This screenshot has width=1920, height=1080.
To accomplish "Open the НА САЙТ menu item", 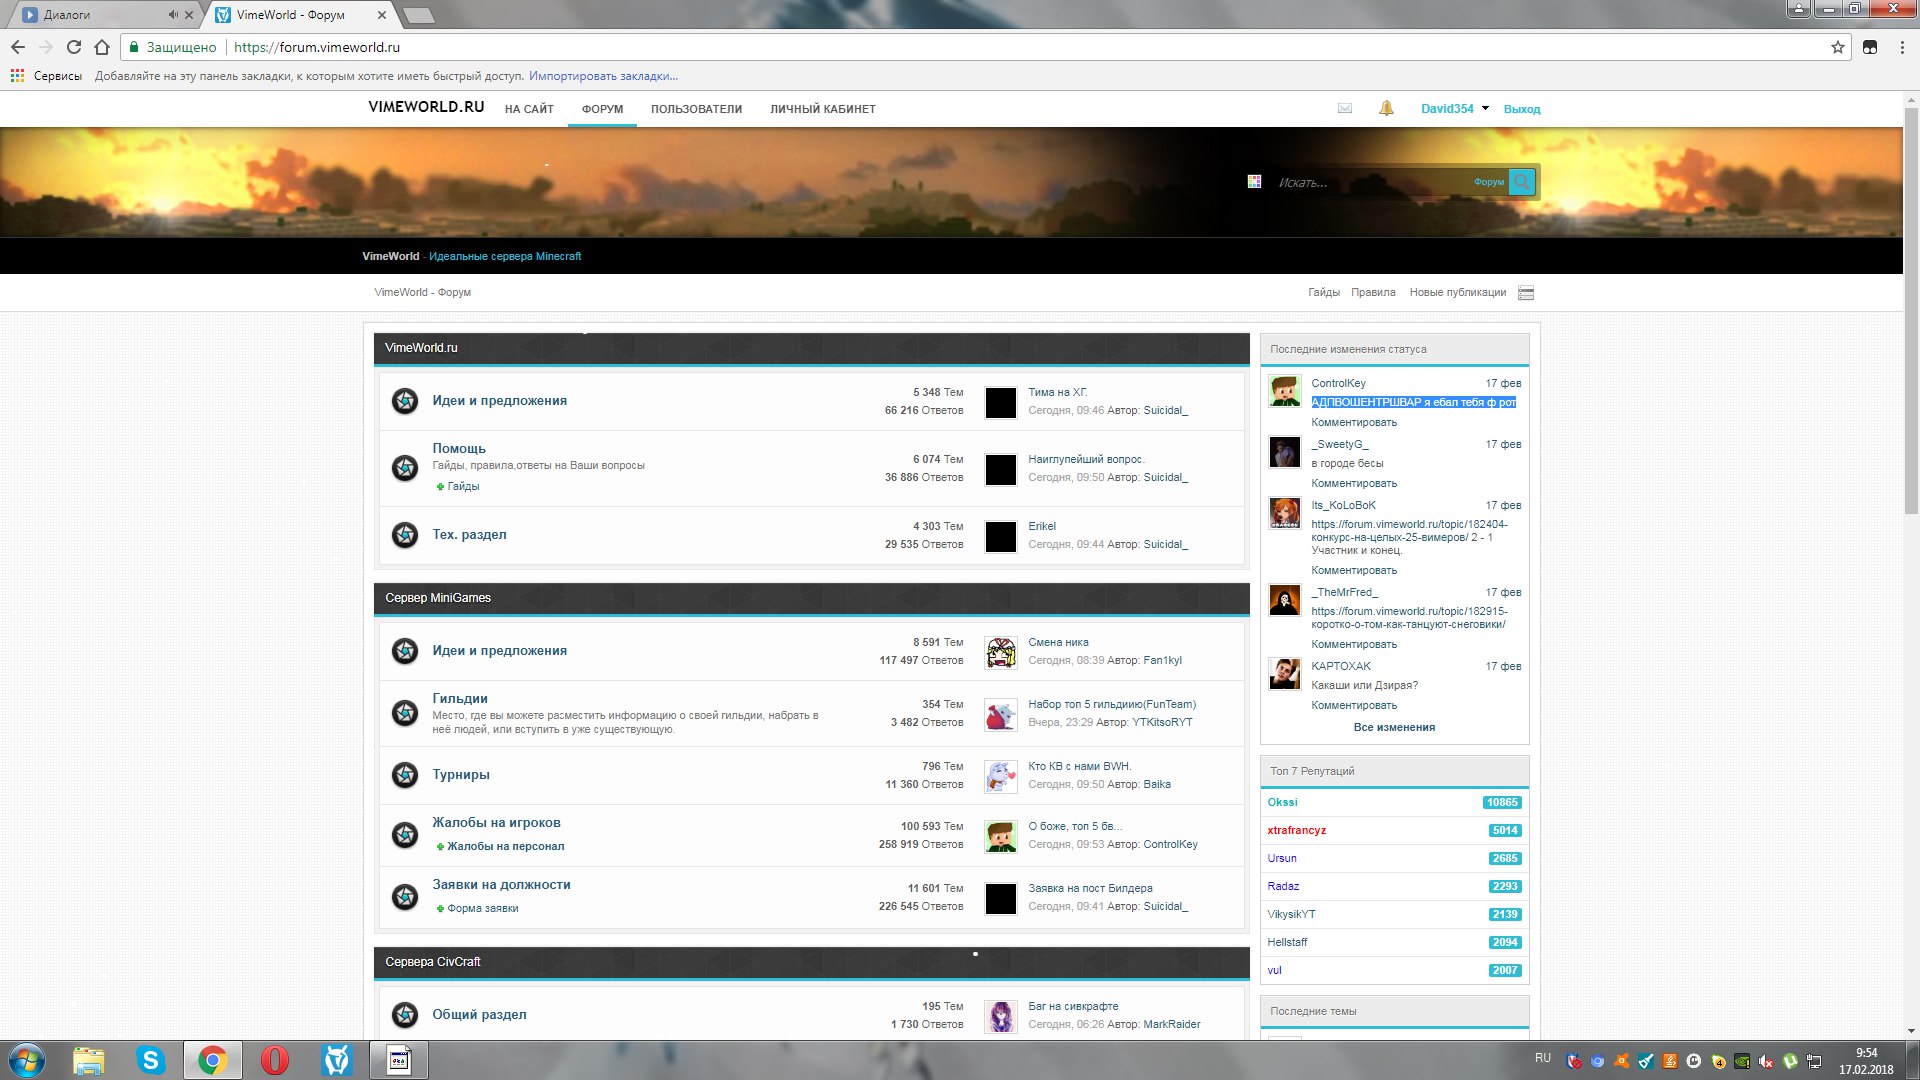I will 529,109.
